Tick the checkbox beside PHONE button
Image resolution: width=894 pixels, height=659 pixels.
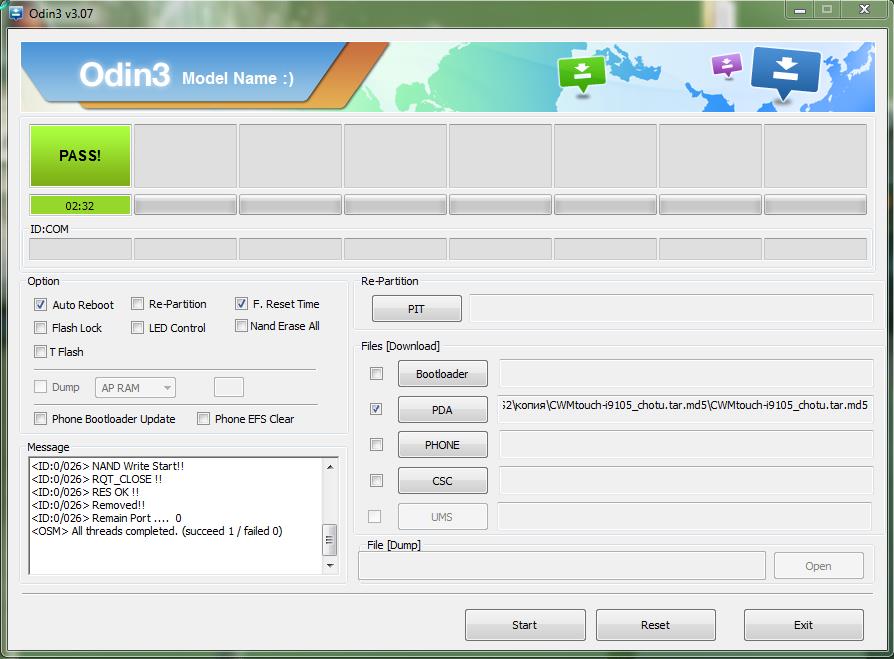point(376,445)
